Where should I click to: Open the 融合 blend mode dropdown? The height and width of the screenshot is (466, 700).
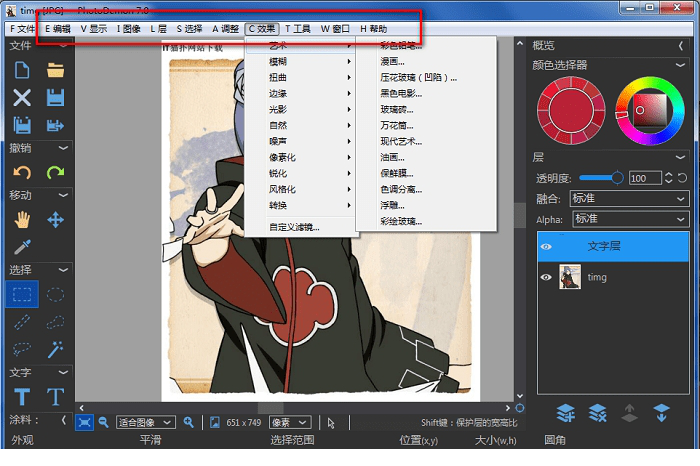pos(629,198)
